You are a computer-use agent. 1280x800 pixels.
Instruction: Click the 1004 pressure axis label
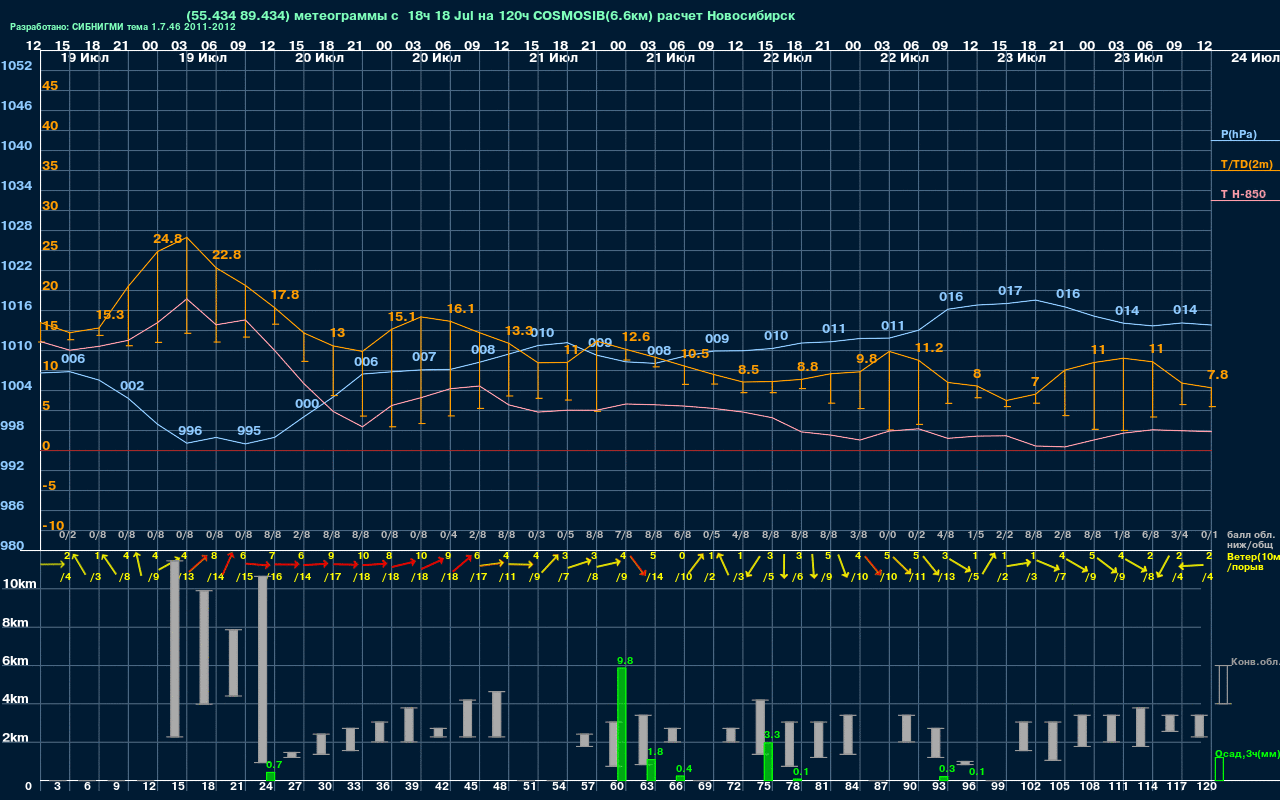click(x=16, y=386)
